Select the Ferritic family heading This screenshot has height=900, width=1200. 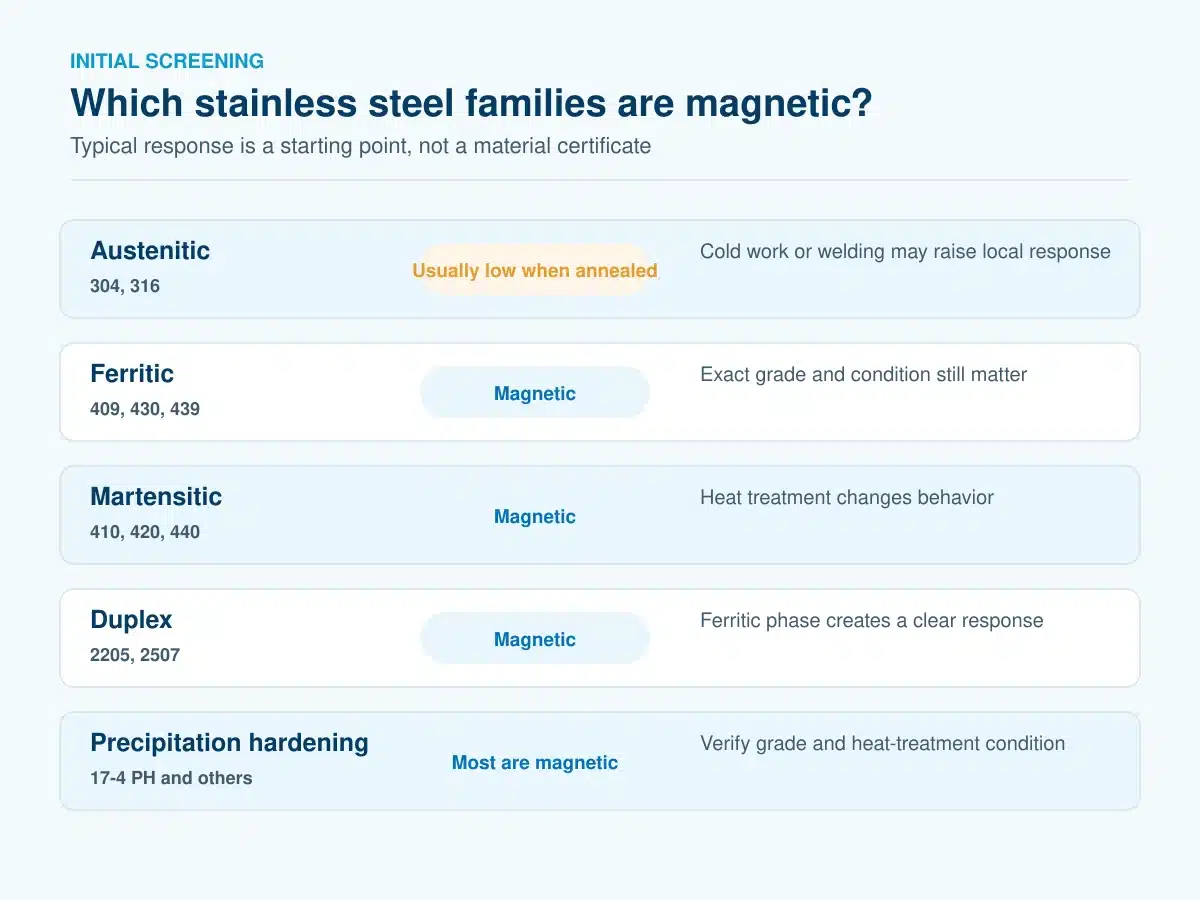pos(132,373)
